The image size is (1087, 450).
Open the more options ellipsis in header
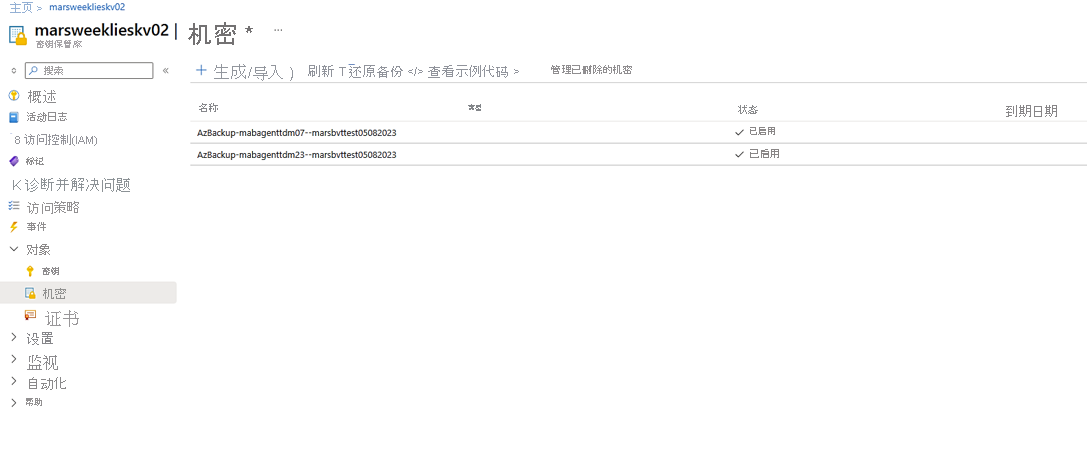(x=278, y=30)
